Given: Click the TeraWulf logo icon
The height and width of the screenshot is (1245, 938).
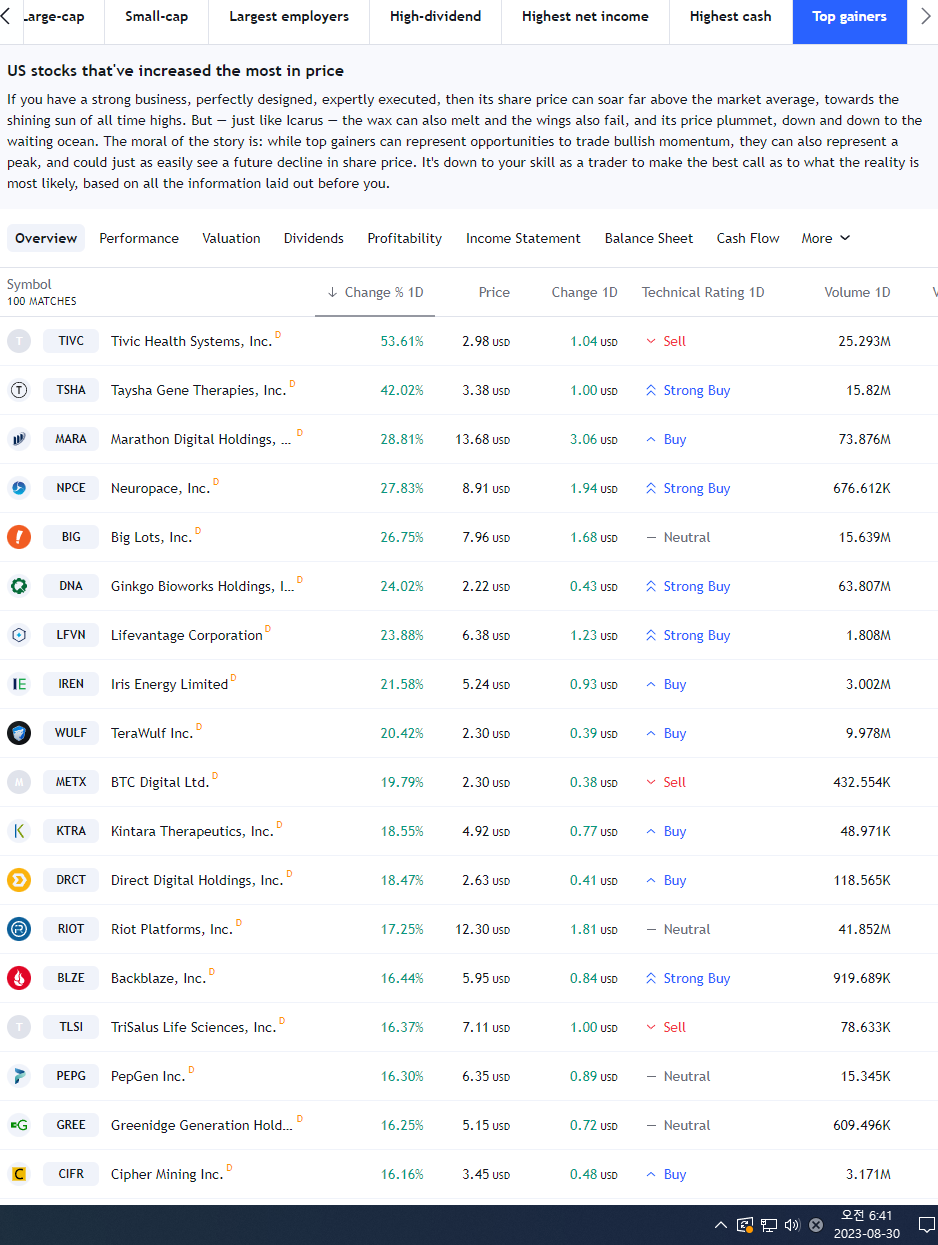Looking at the screenshot, I should (19, 733).
